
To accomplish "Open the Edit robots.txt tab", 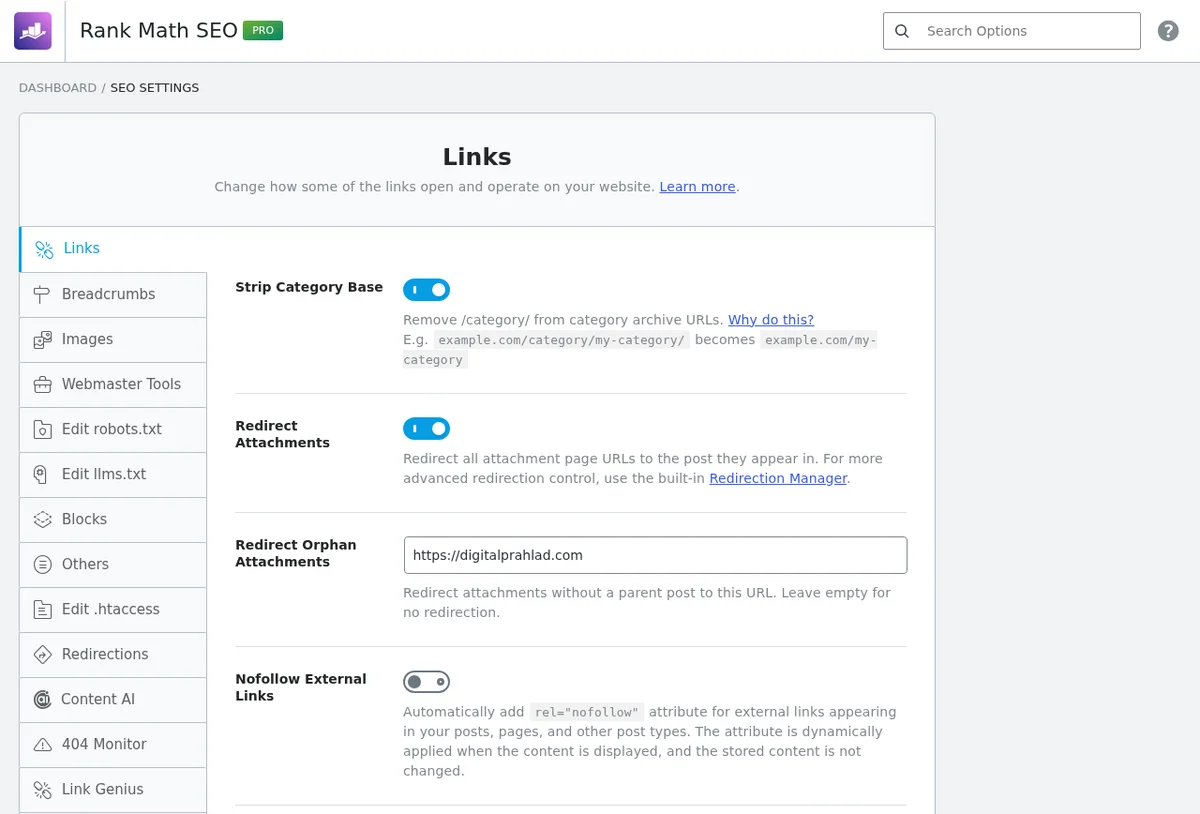I will pyautogui.click(x=113, y=429).
